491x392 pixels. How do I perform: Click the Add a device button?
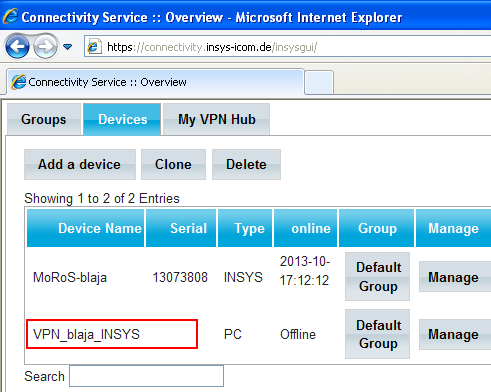[x=80, y=164]
